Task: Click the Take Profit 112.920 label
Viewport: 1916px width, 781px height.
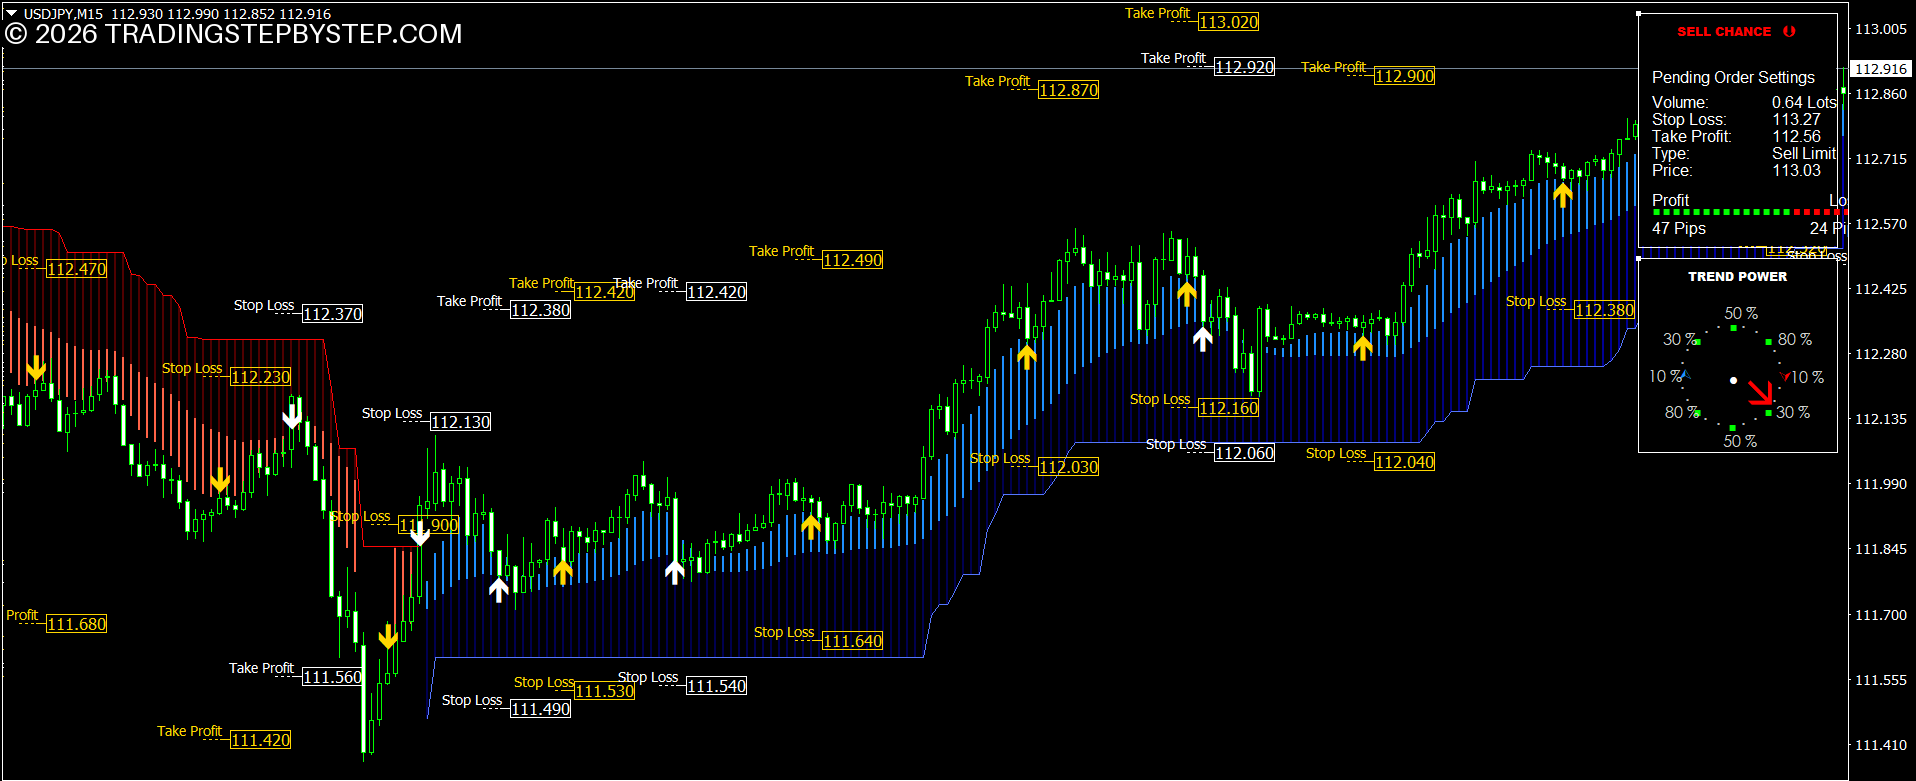Action: pyautogui.click(x=1208, y=63)
